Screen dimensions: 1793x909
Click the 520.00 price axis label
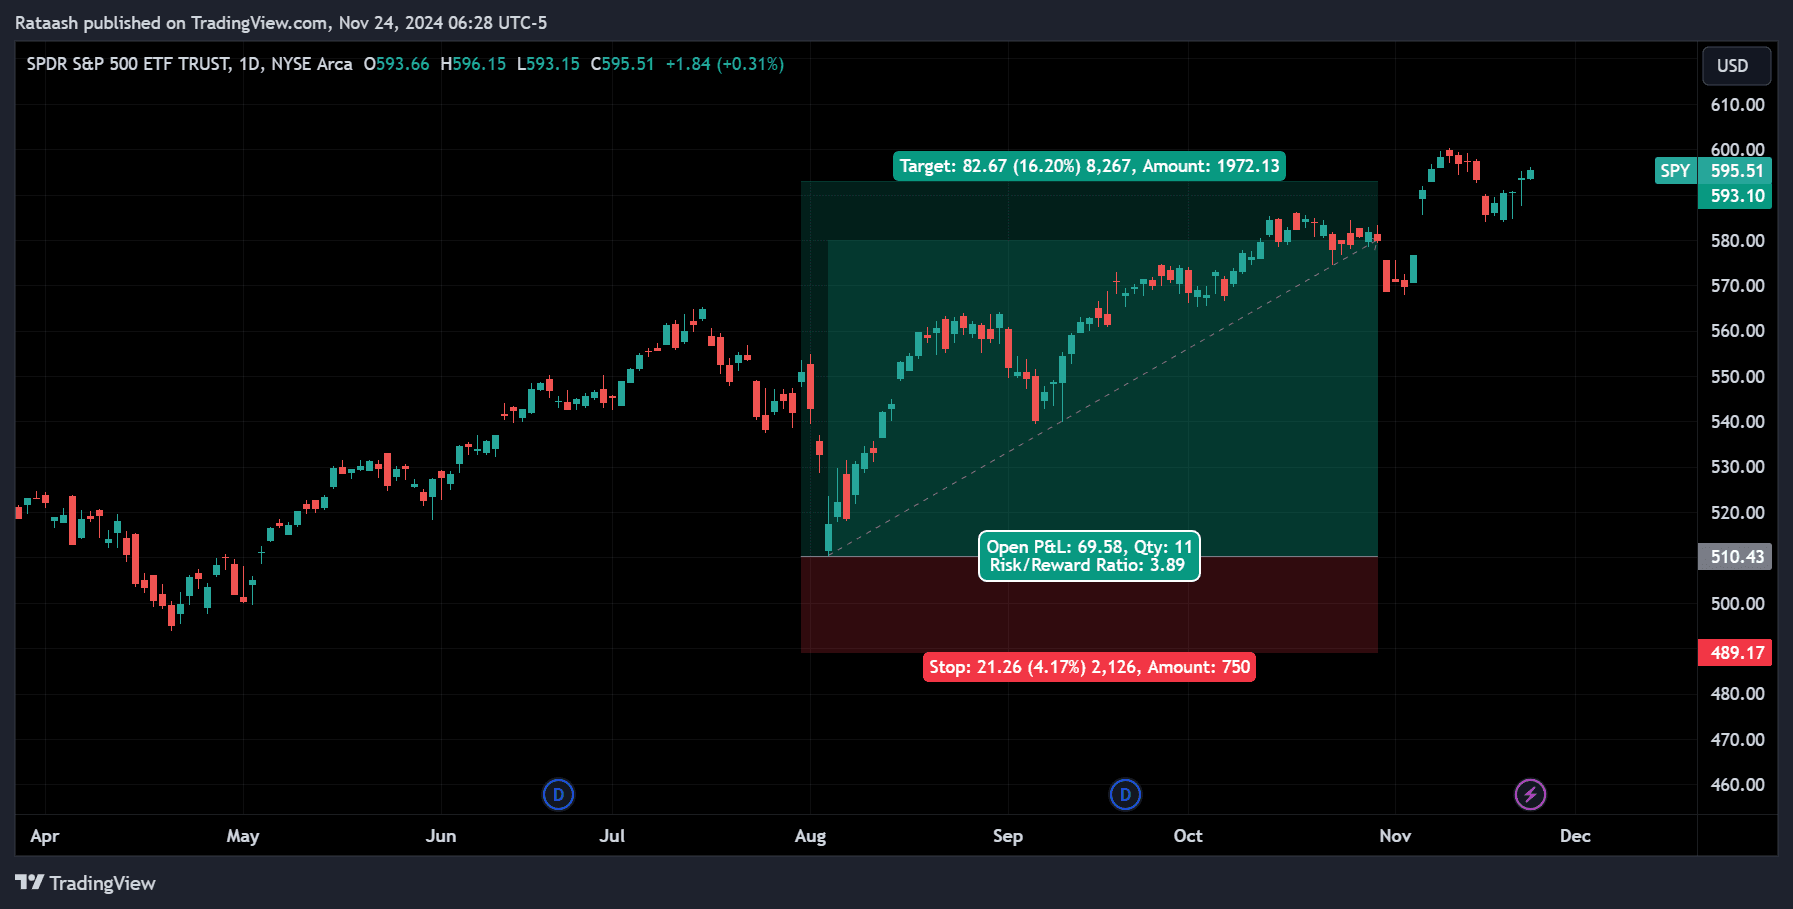click(x=1737, y=513)
